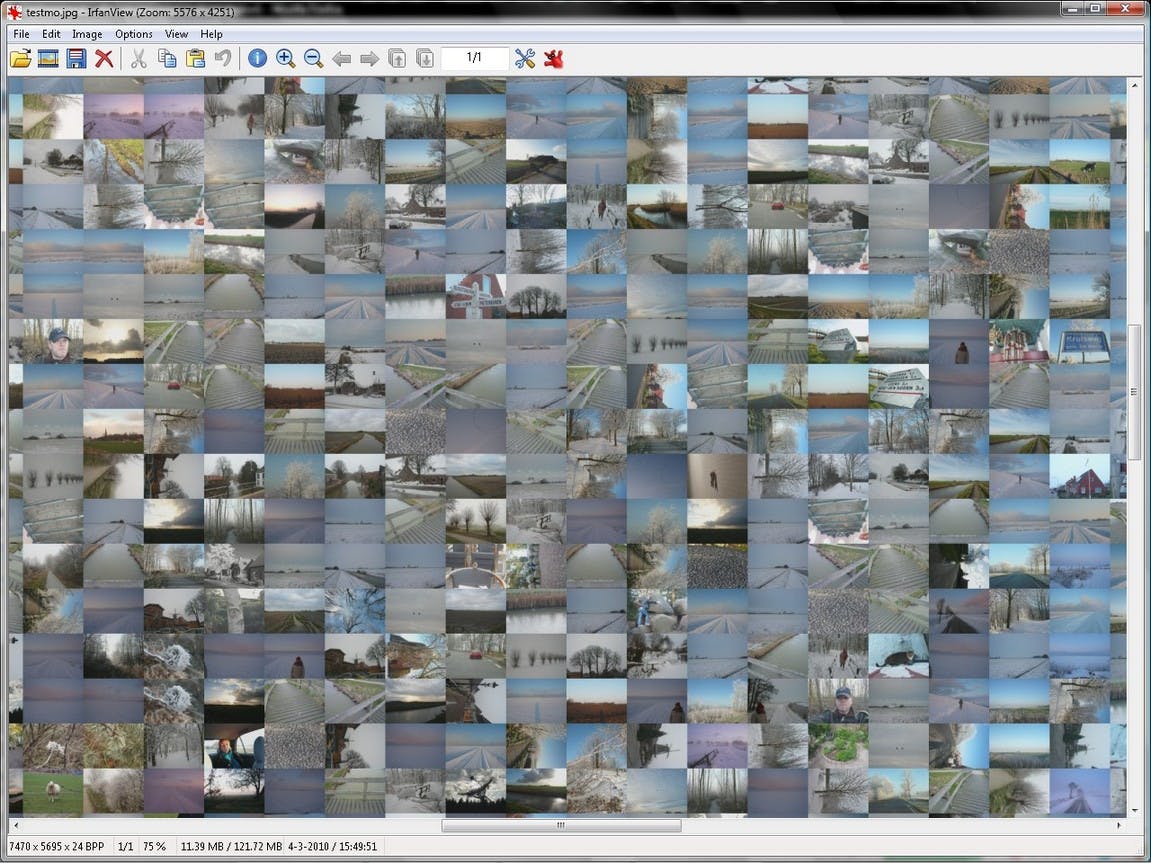Image resolution: width=1151 pixels, height=863 pixels.
Task: Open the File menu
Action: click(21, 34)
